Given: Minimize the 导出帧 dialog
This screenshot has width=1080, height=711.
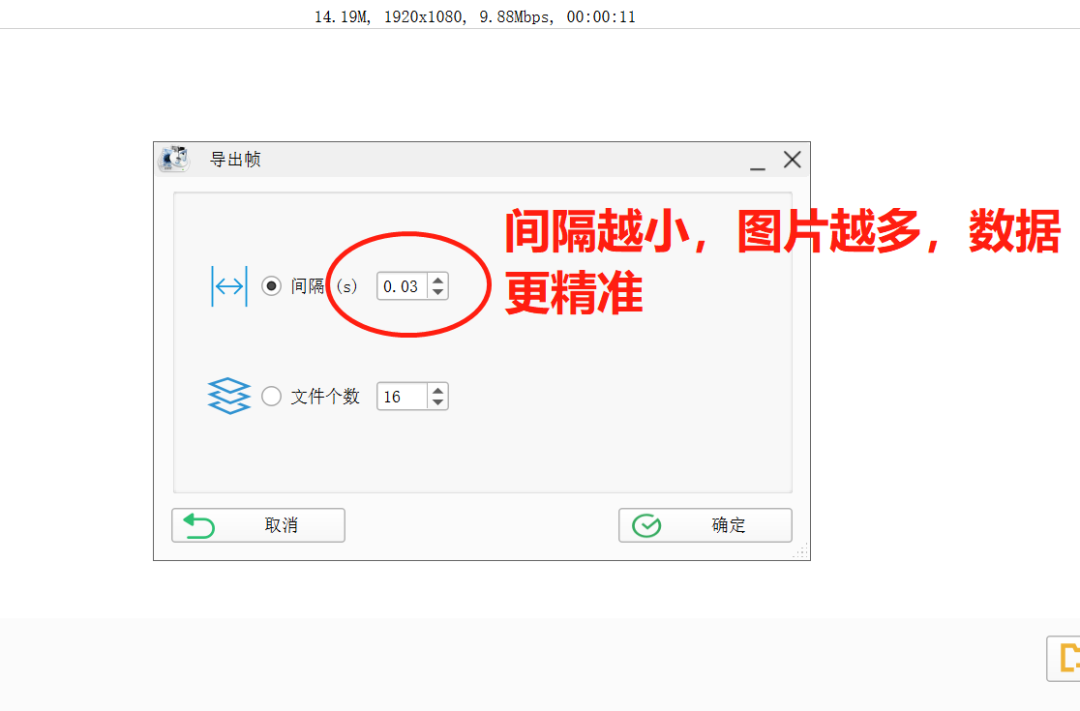Looking at the screenshot, I should click(758, 161).
